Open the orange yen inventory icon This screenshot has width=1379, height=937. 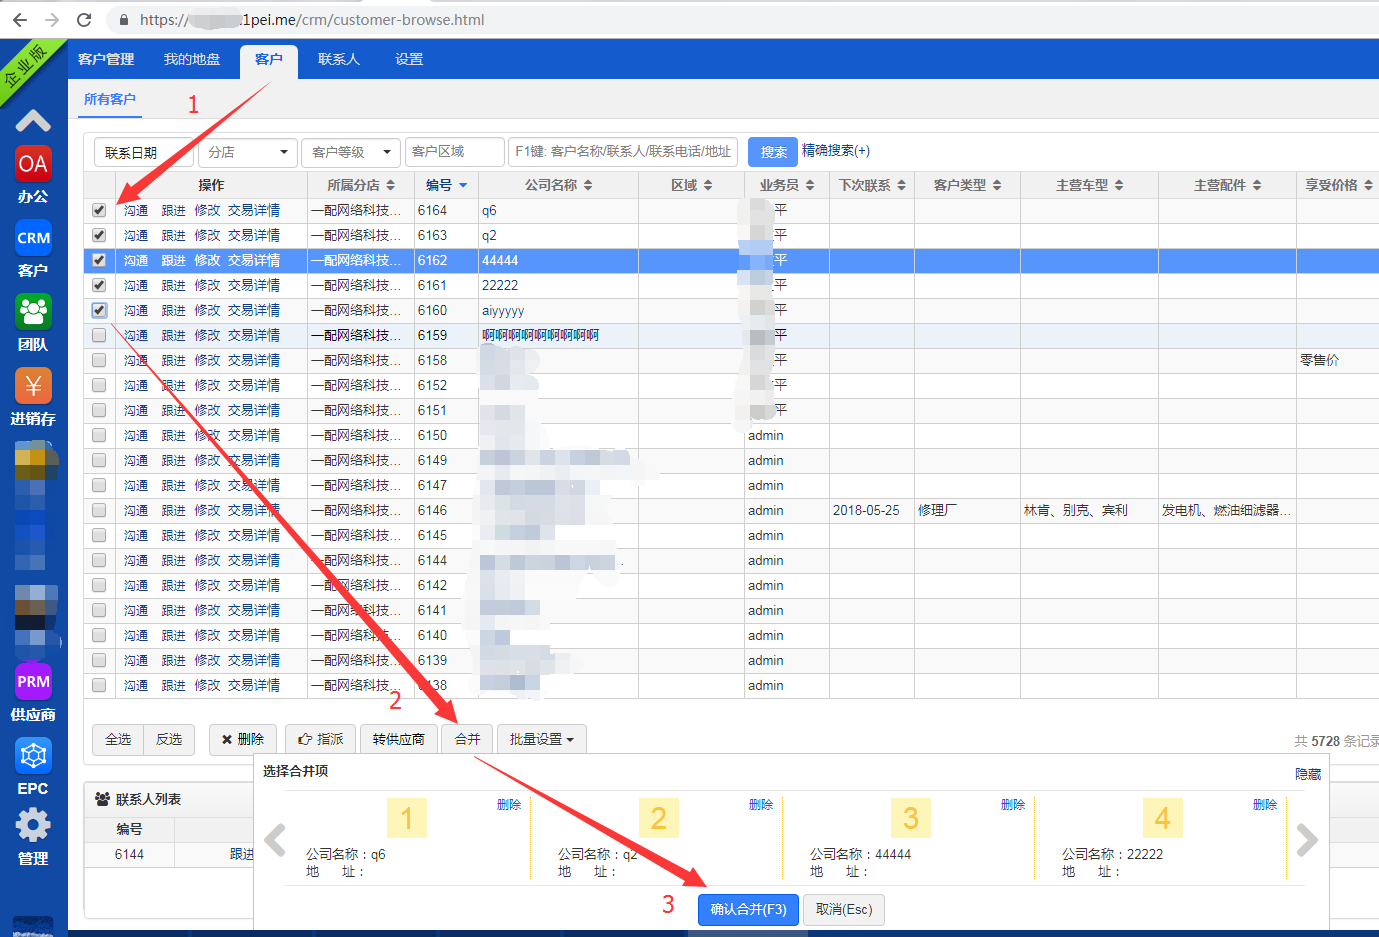coord(33,386)
